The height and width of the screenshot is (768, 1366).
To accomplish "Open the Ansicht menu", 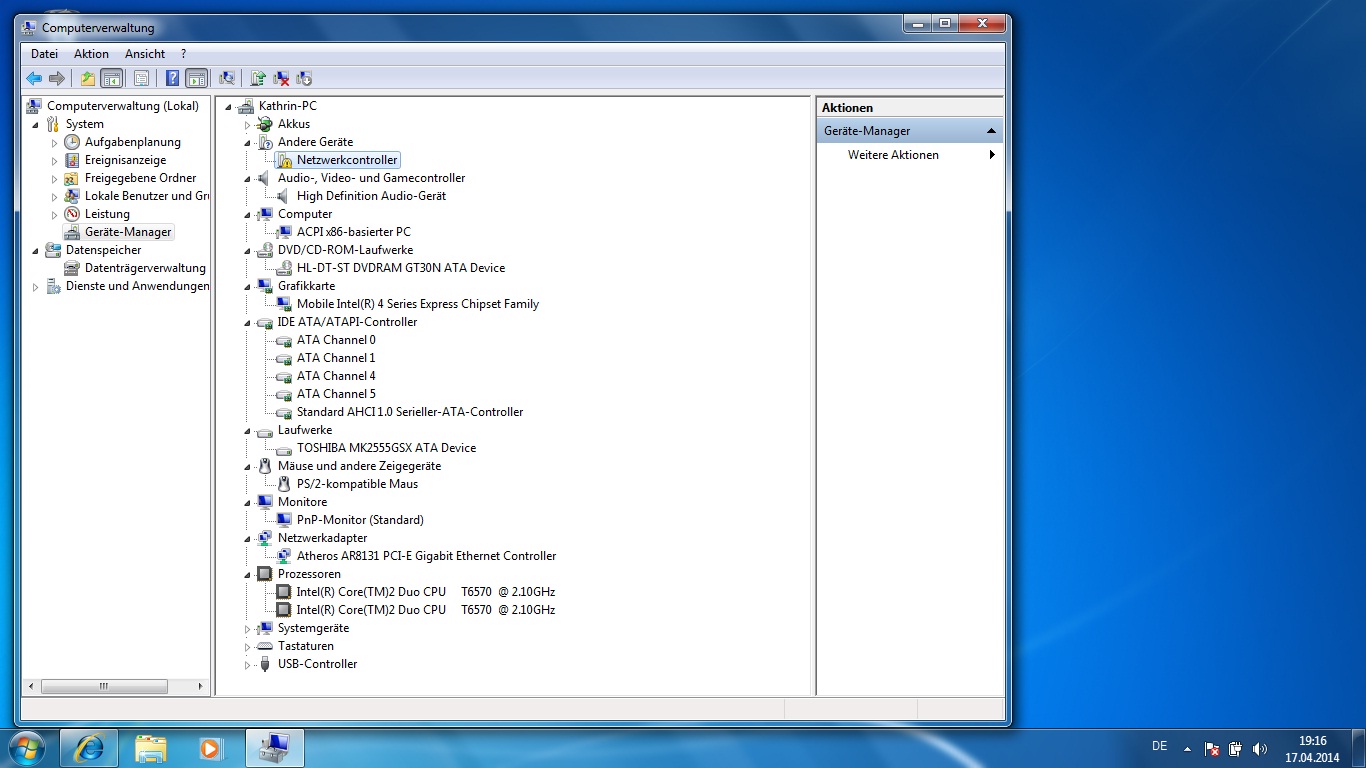I will coord(145,54).
